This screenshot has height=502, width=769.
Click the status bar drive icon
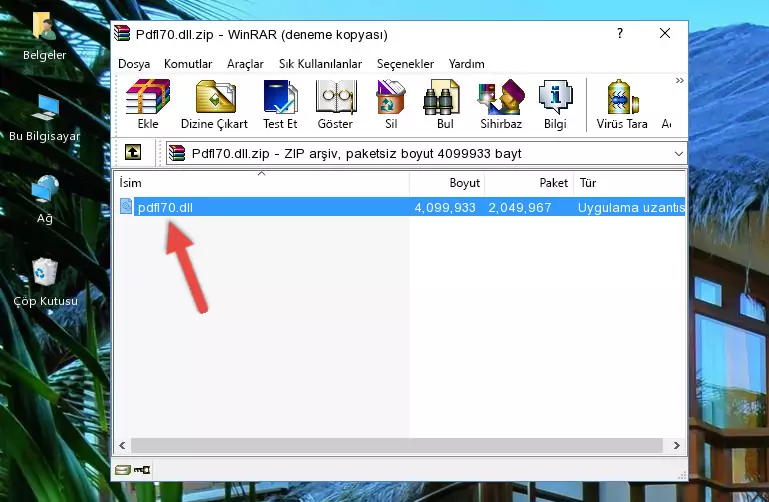[123, 470]
